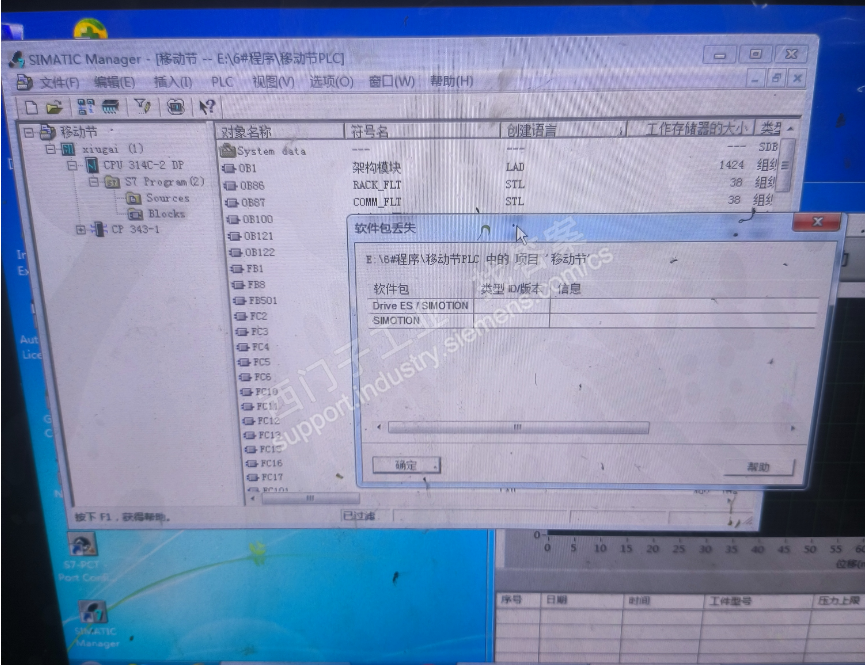
Task: Select the SIMOTION package row
Action: [x=592, y=321]
